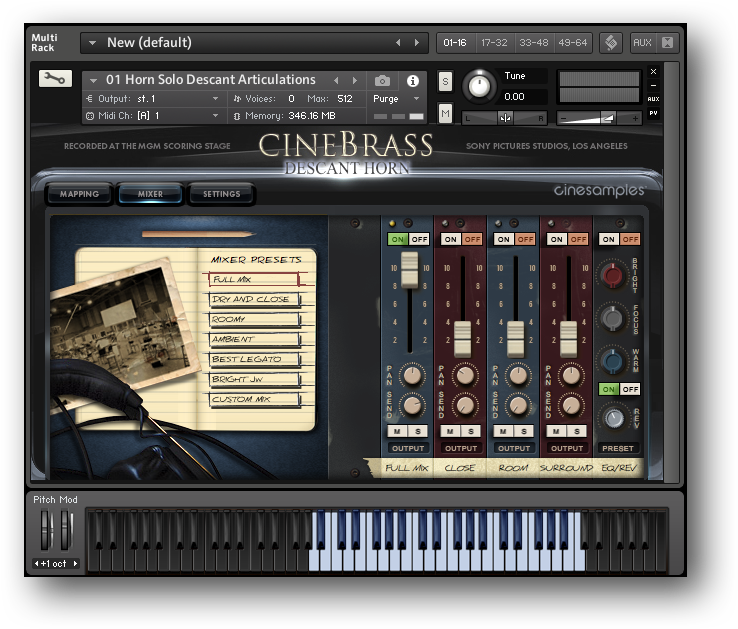Click the Surround channel pan knob
This screenshot has height=629, width=738.
[571, 375]
